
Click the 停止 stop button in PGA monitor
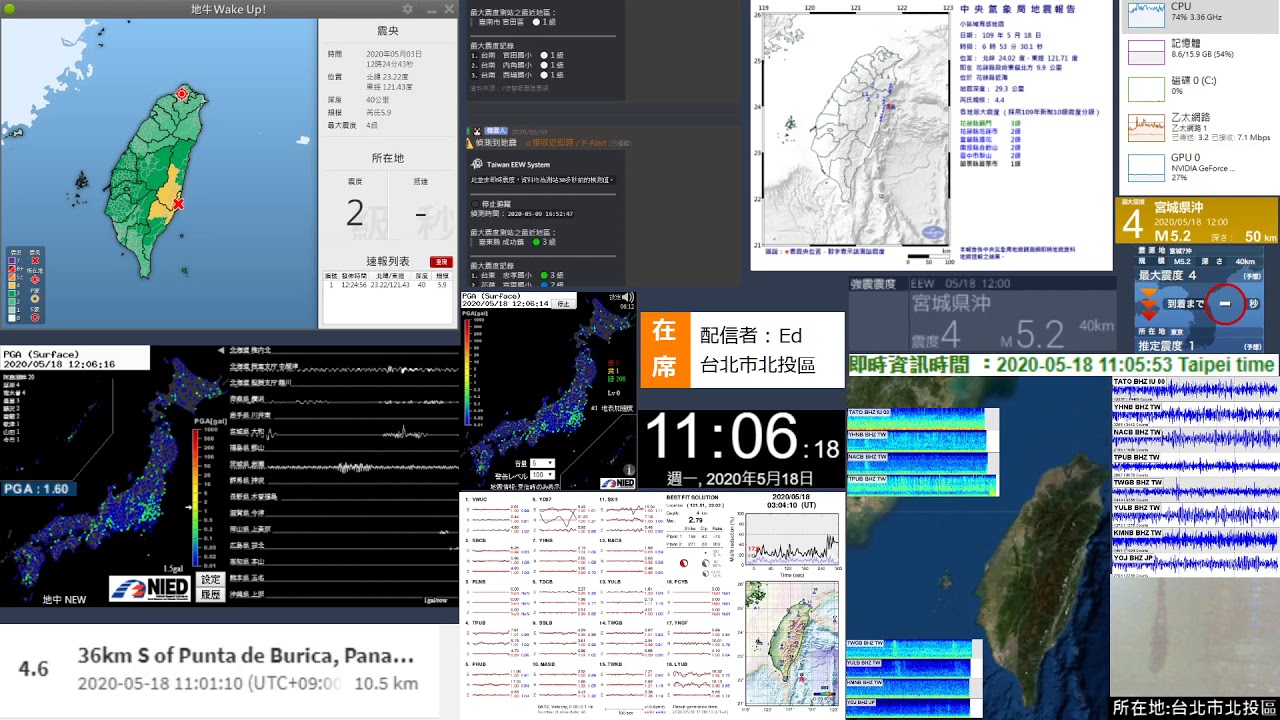pyautogui.click(x=564, y=303)
